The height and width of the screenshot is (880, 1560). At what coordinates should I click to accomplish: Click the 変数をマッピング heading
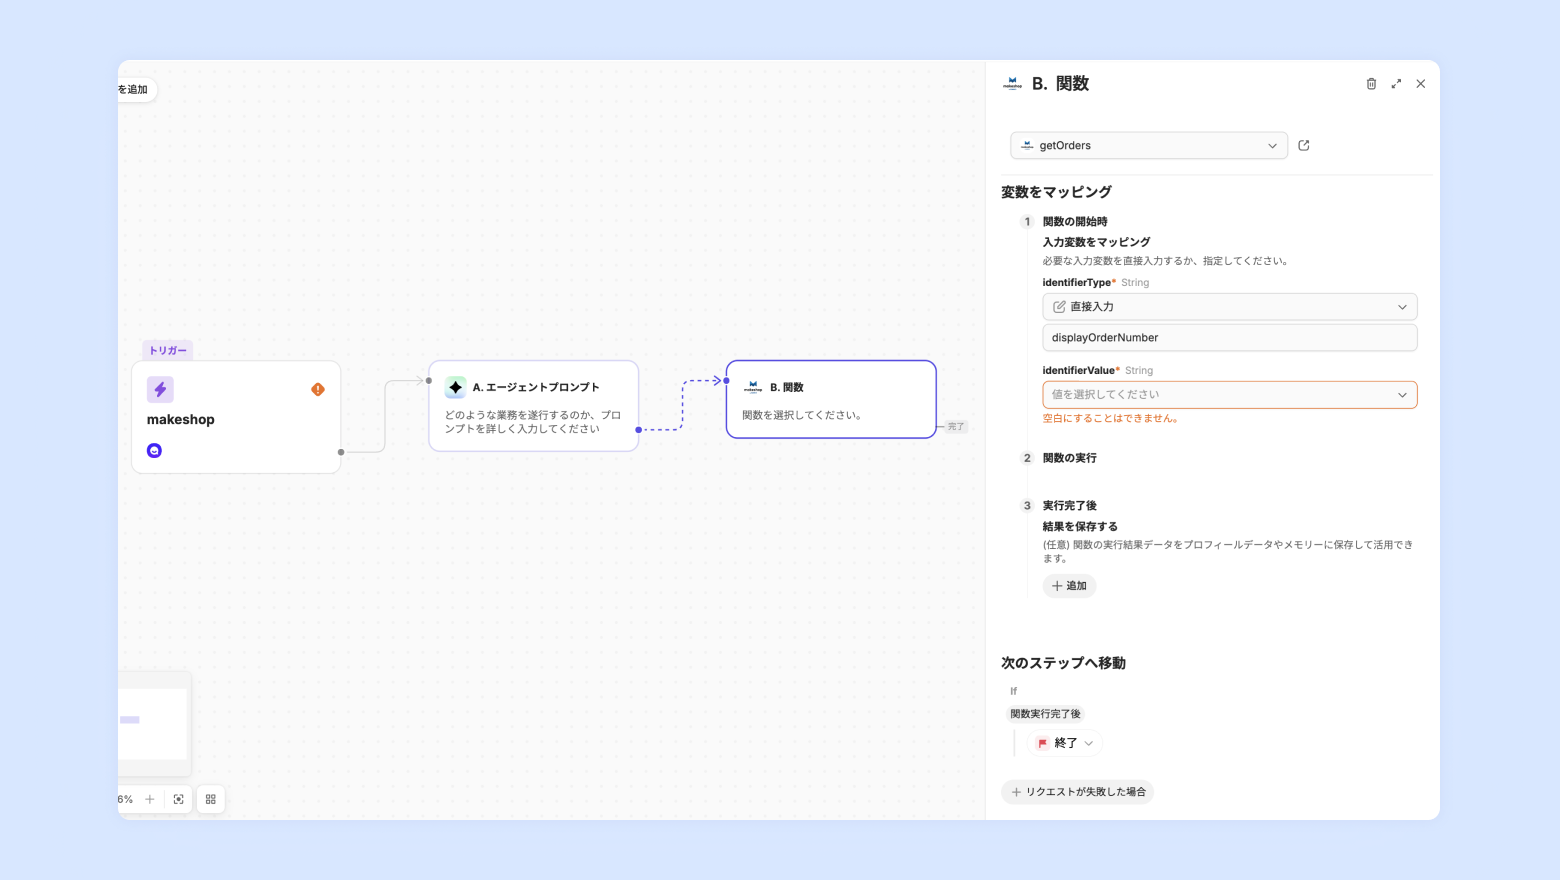coord(1056,192)
